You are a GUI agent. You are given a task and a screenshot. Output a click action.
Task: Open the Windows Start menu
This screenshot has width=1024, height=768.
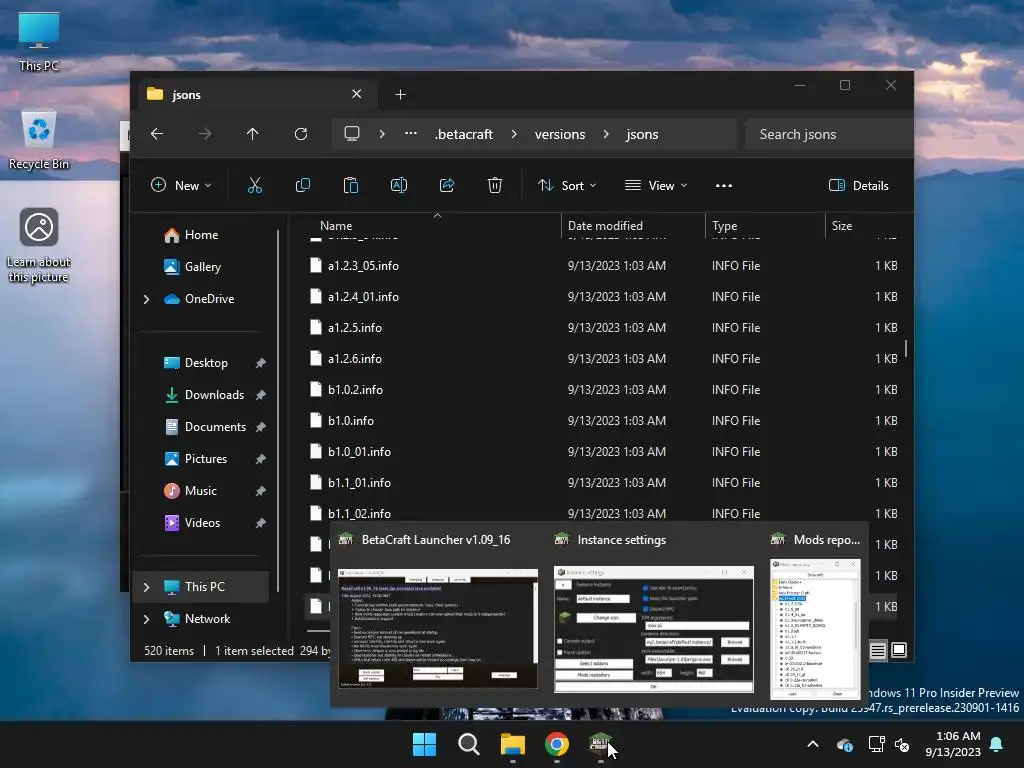pyautogui.click(x=424, y=744)
